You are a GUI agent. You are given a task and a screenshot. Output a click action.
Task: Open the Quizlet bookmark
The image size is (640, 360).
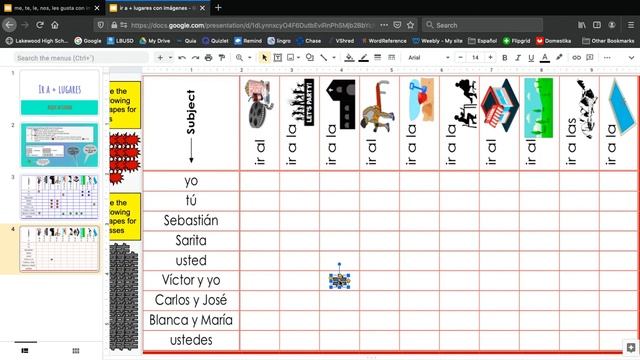click(215, 41)
